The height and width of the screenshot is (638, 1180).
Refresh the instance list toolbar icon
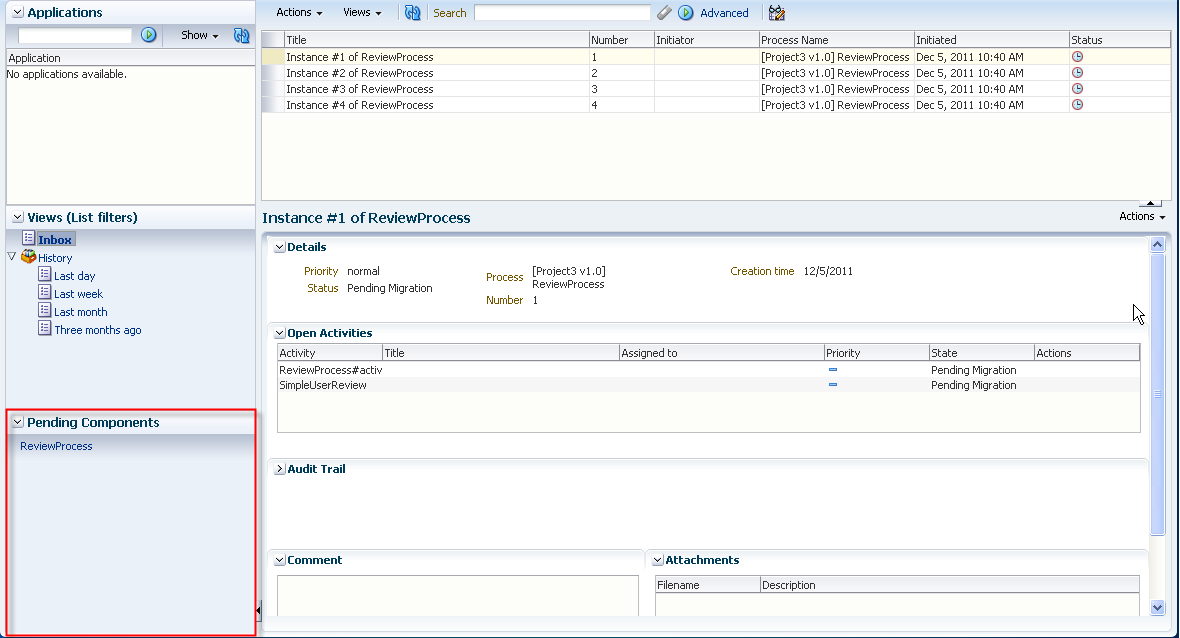coord(412,13)
